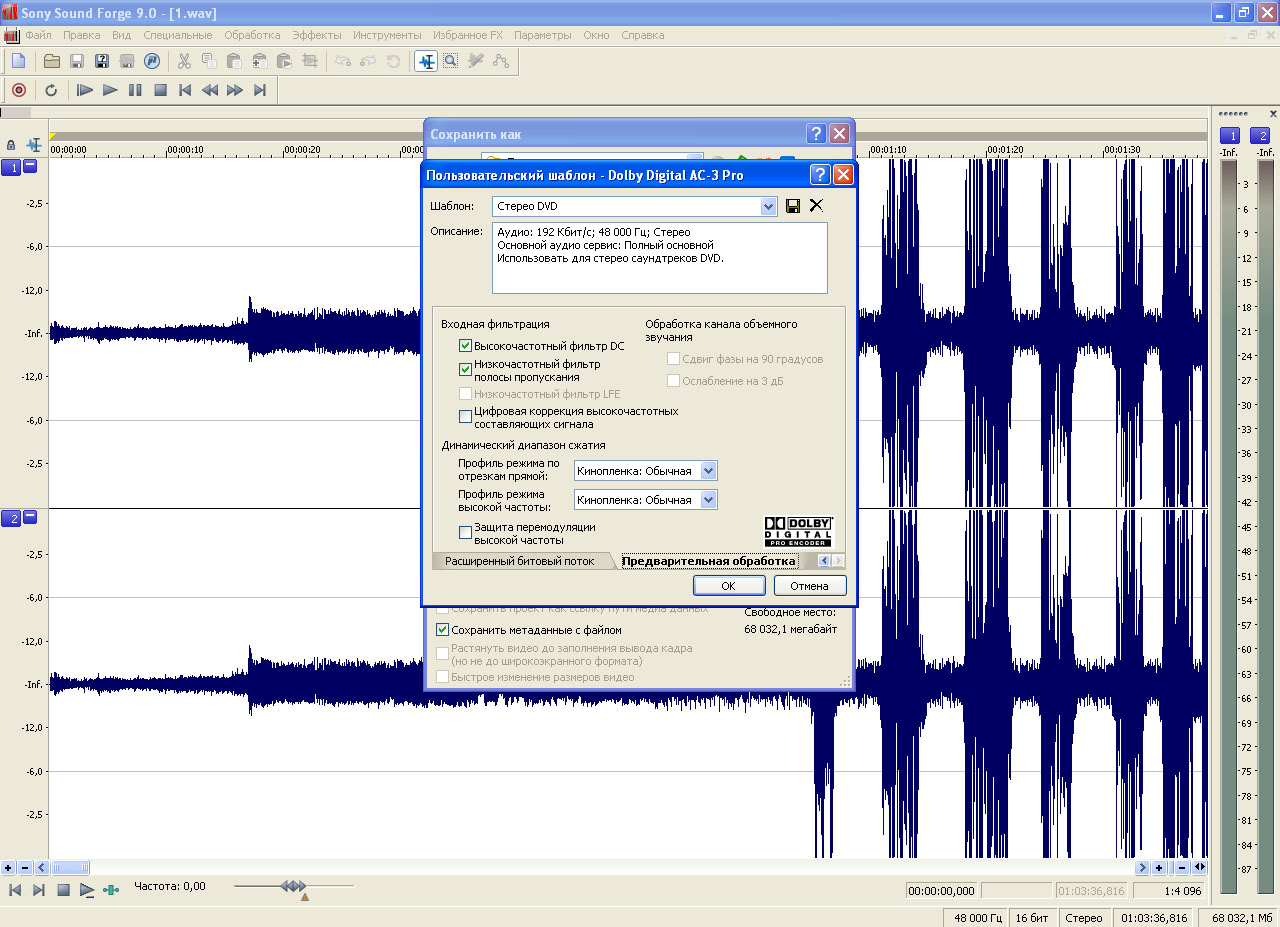Click the Отмена button
This screenshot has width=1280, height=927.
click(x=809, y=586)
